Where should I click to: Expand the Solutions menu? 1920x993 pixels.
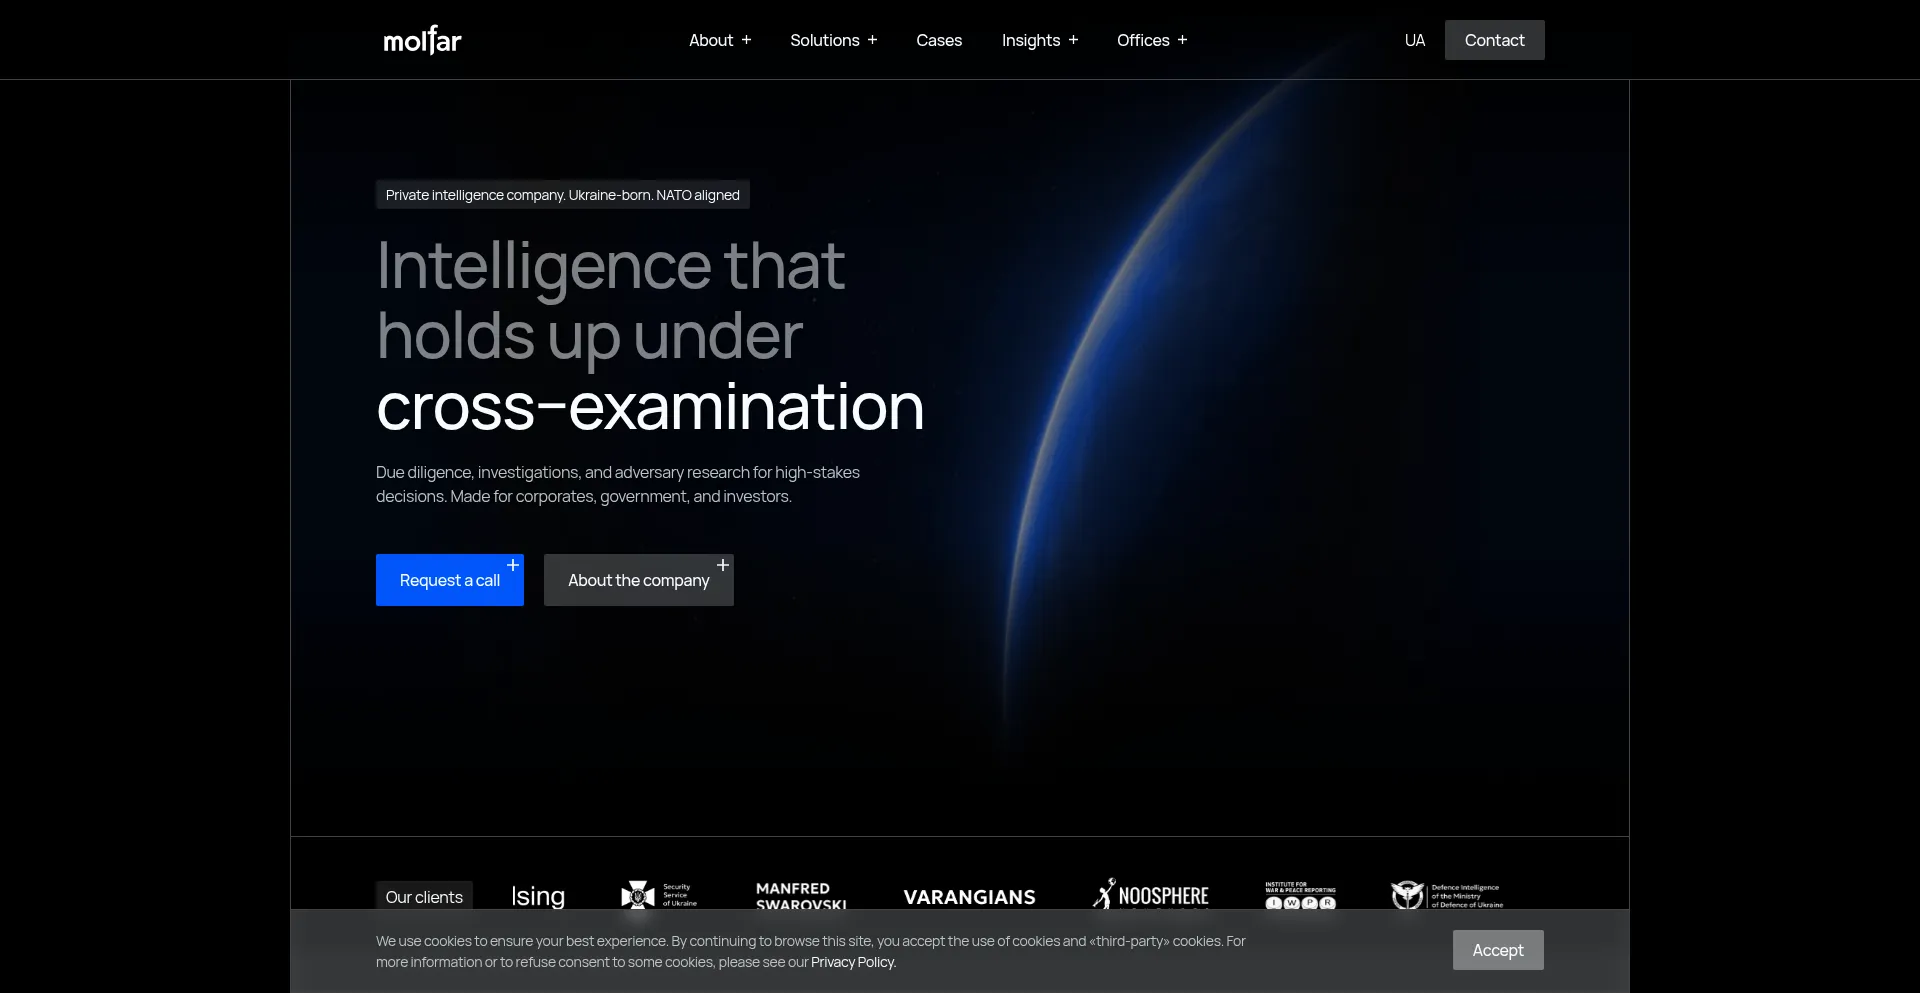(834, 40)
